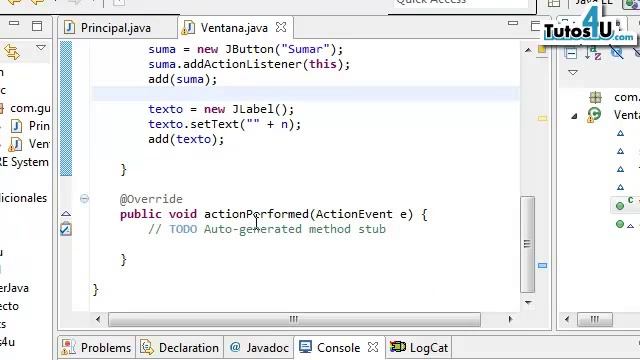Open the Javadoc tab

(260, 348)
